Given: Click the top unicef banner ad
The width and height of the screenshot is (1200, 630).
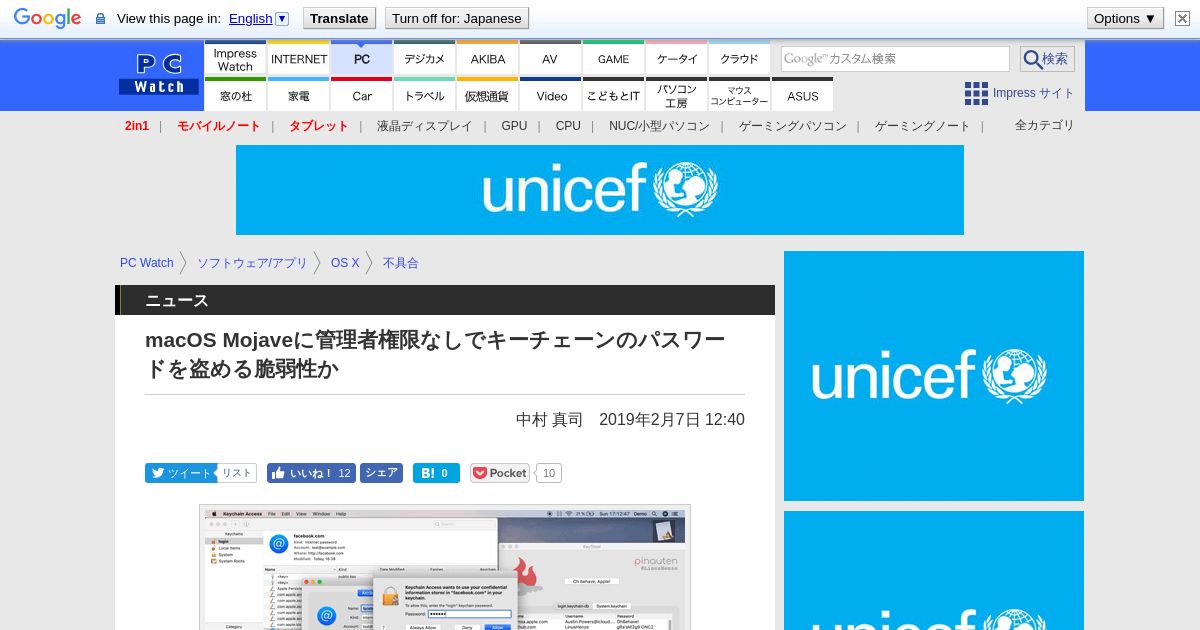Looking at the screenshot, I should pos(600,190).
